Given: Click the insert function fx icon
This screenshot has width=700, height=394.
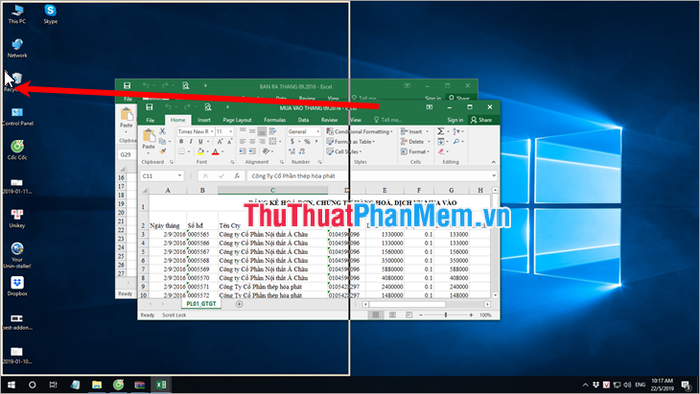Looking at the screenshot, I should pyautogui.click(x=237, y=176).
